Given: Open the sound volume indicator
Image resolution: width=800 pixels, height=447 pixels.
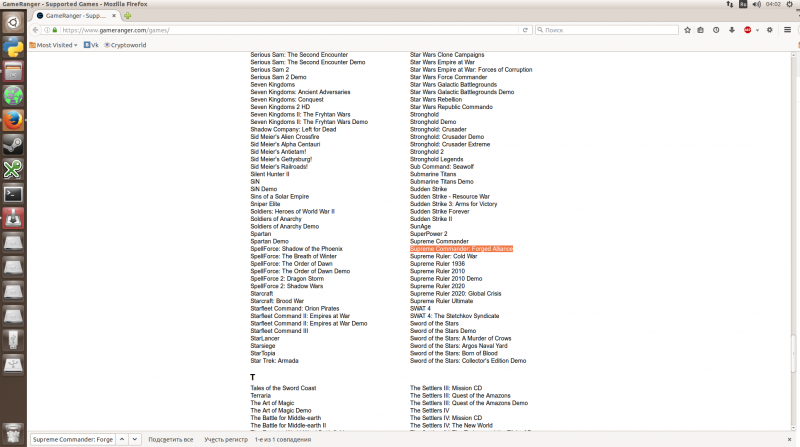Looking at the screenshot, I should 757,4.
